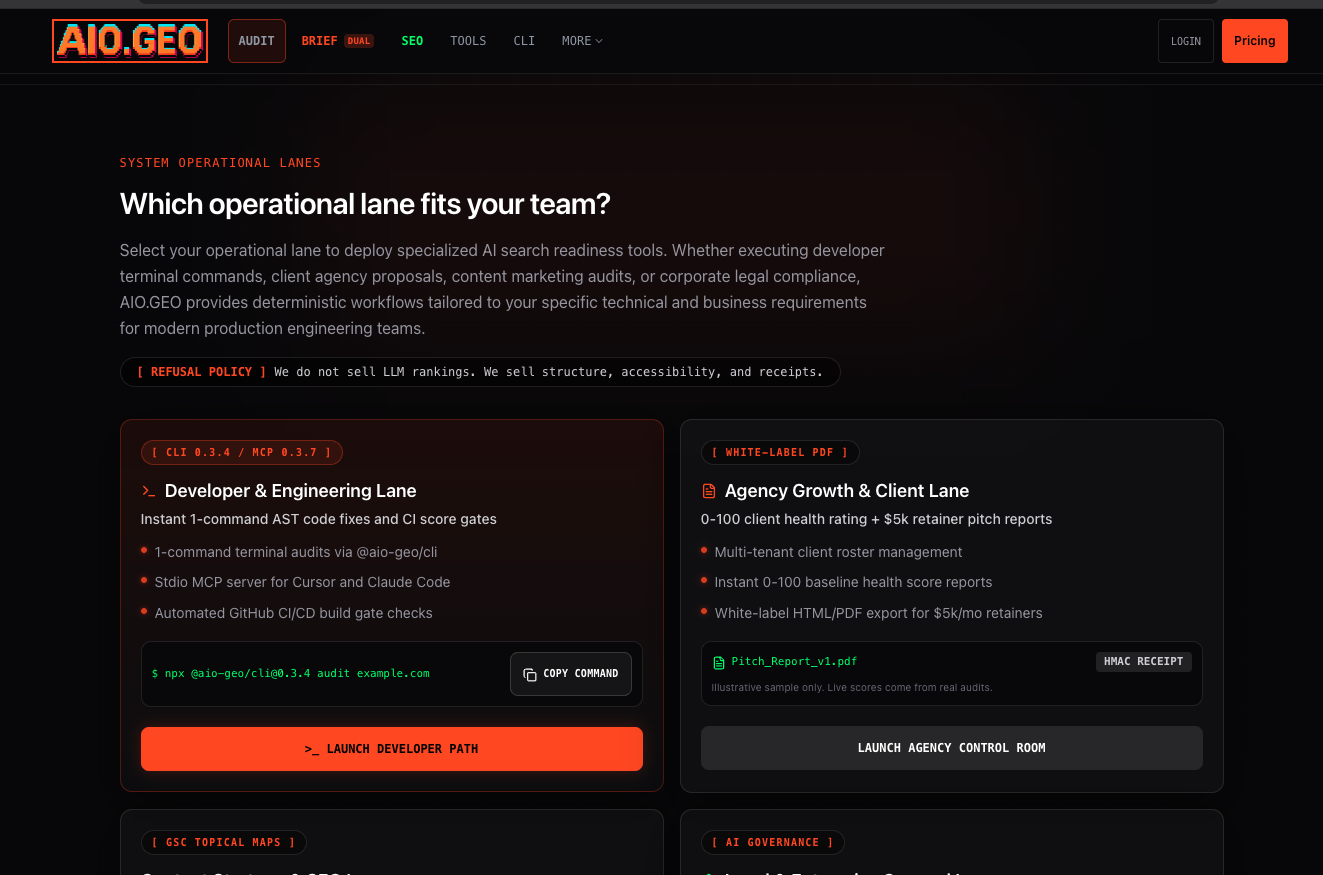Click the LOGIN button
The image size is (1323, 875).
click(x=1186, y=41)
